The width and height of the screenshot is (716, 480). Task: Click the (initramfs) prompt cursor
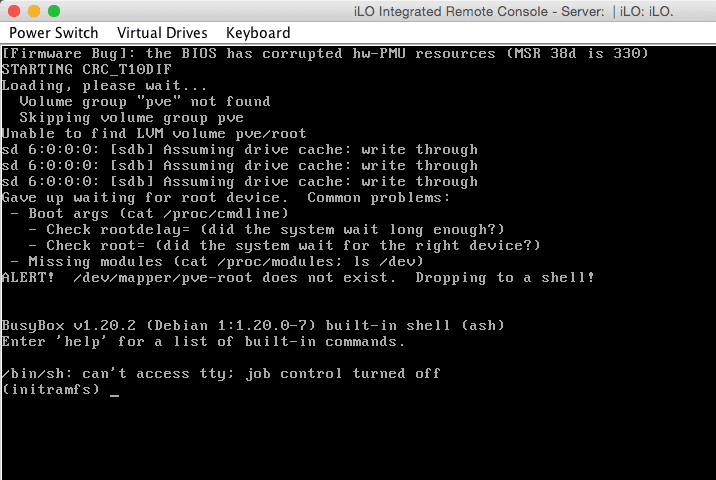pos(115,390)
